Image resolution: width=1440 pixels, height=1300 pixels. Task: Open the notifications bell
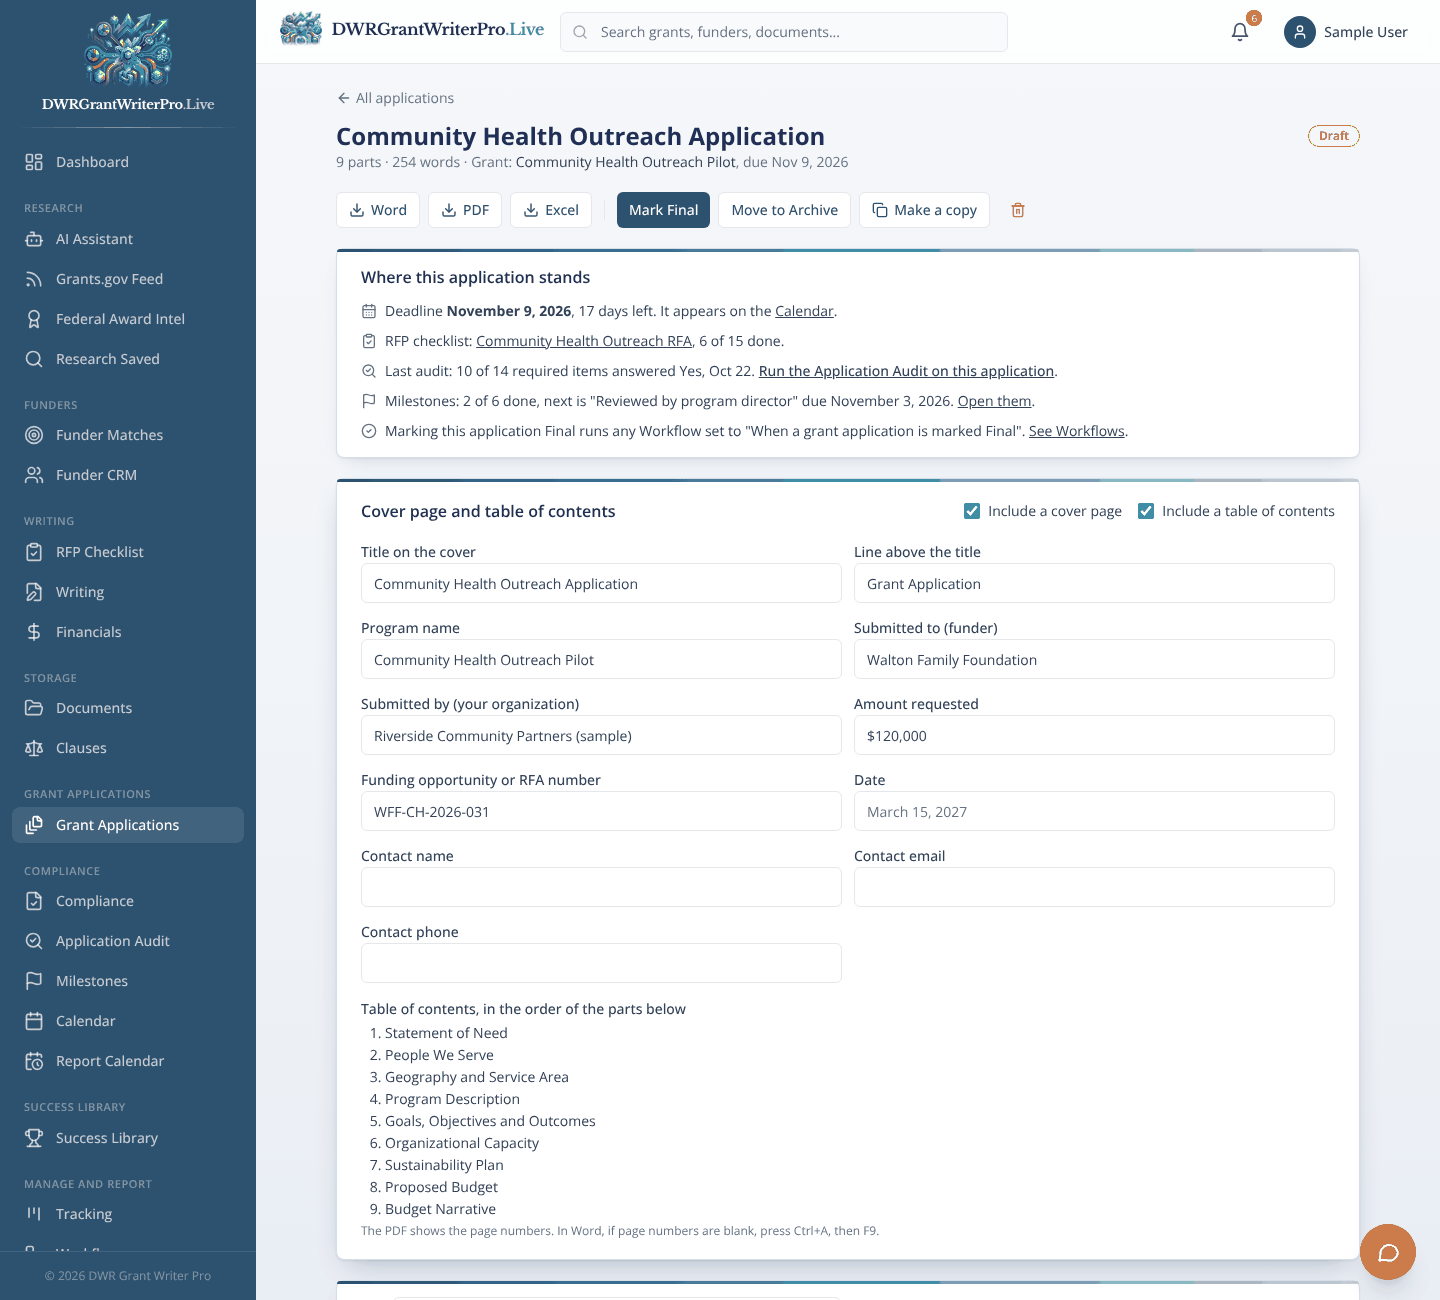click(x=1240, y=32)
